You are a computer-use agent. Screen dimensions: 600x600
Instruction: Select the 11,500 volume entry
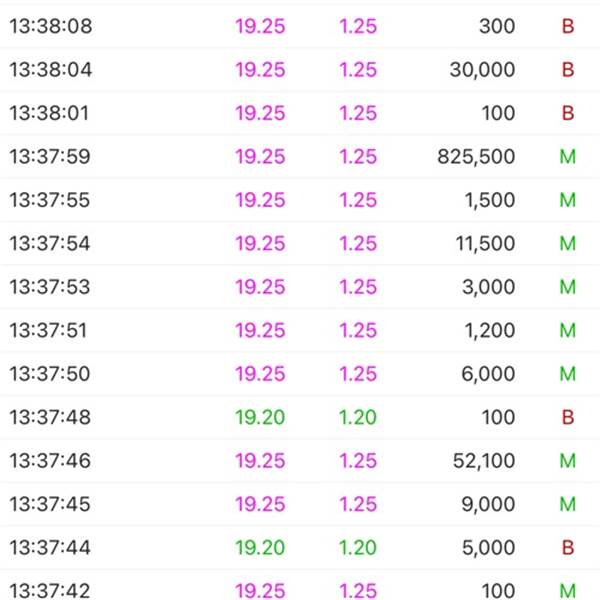pyautogui.click(x=485, y=243)
